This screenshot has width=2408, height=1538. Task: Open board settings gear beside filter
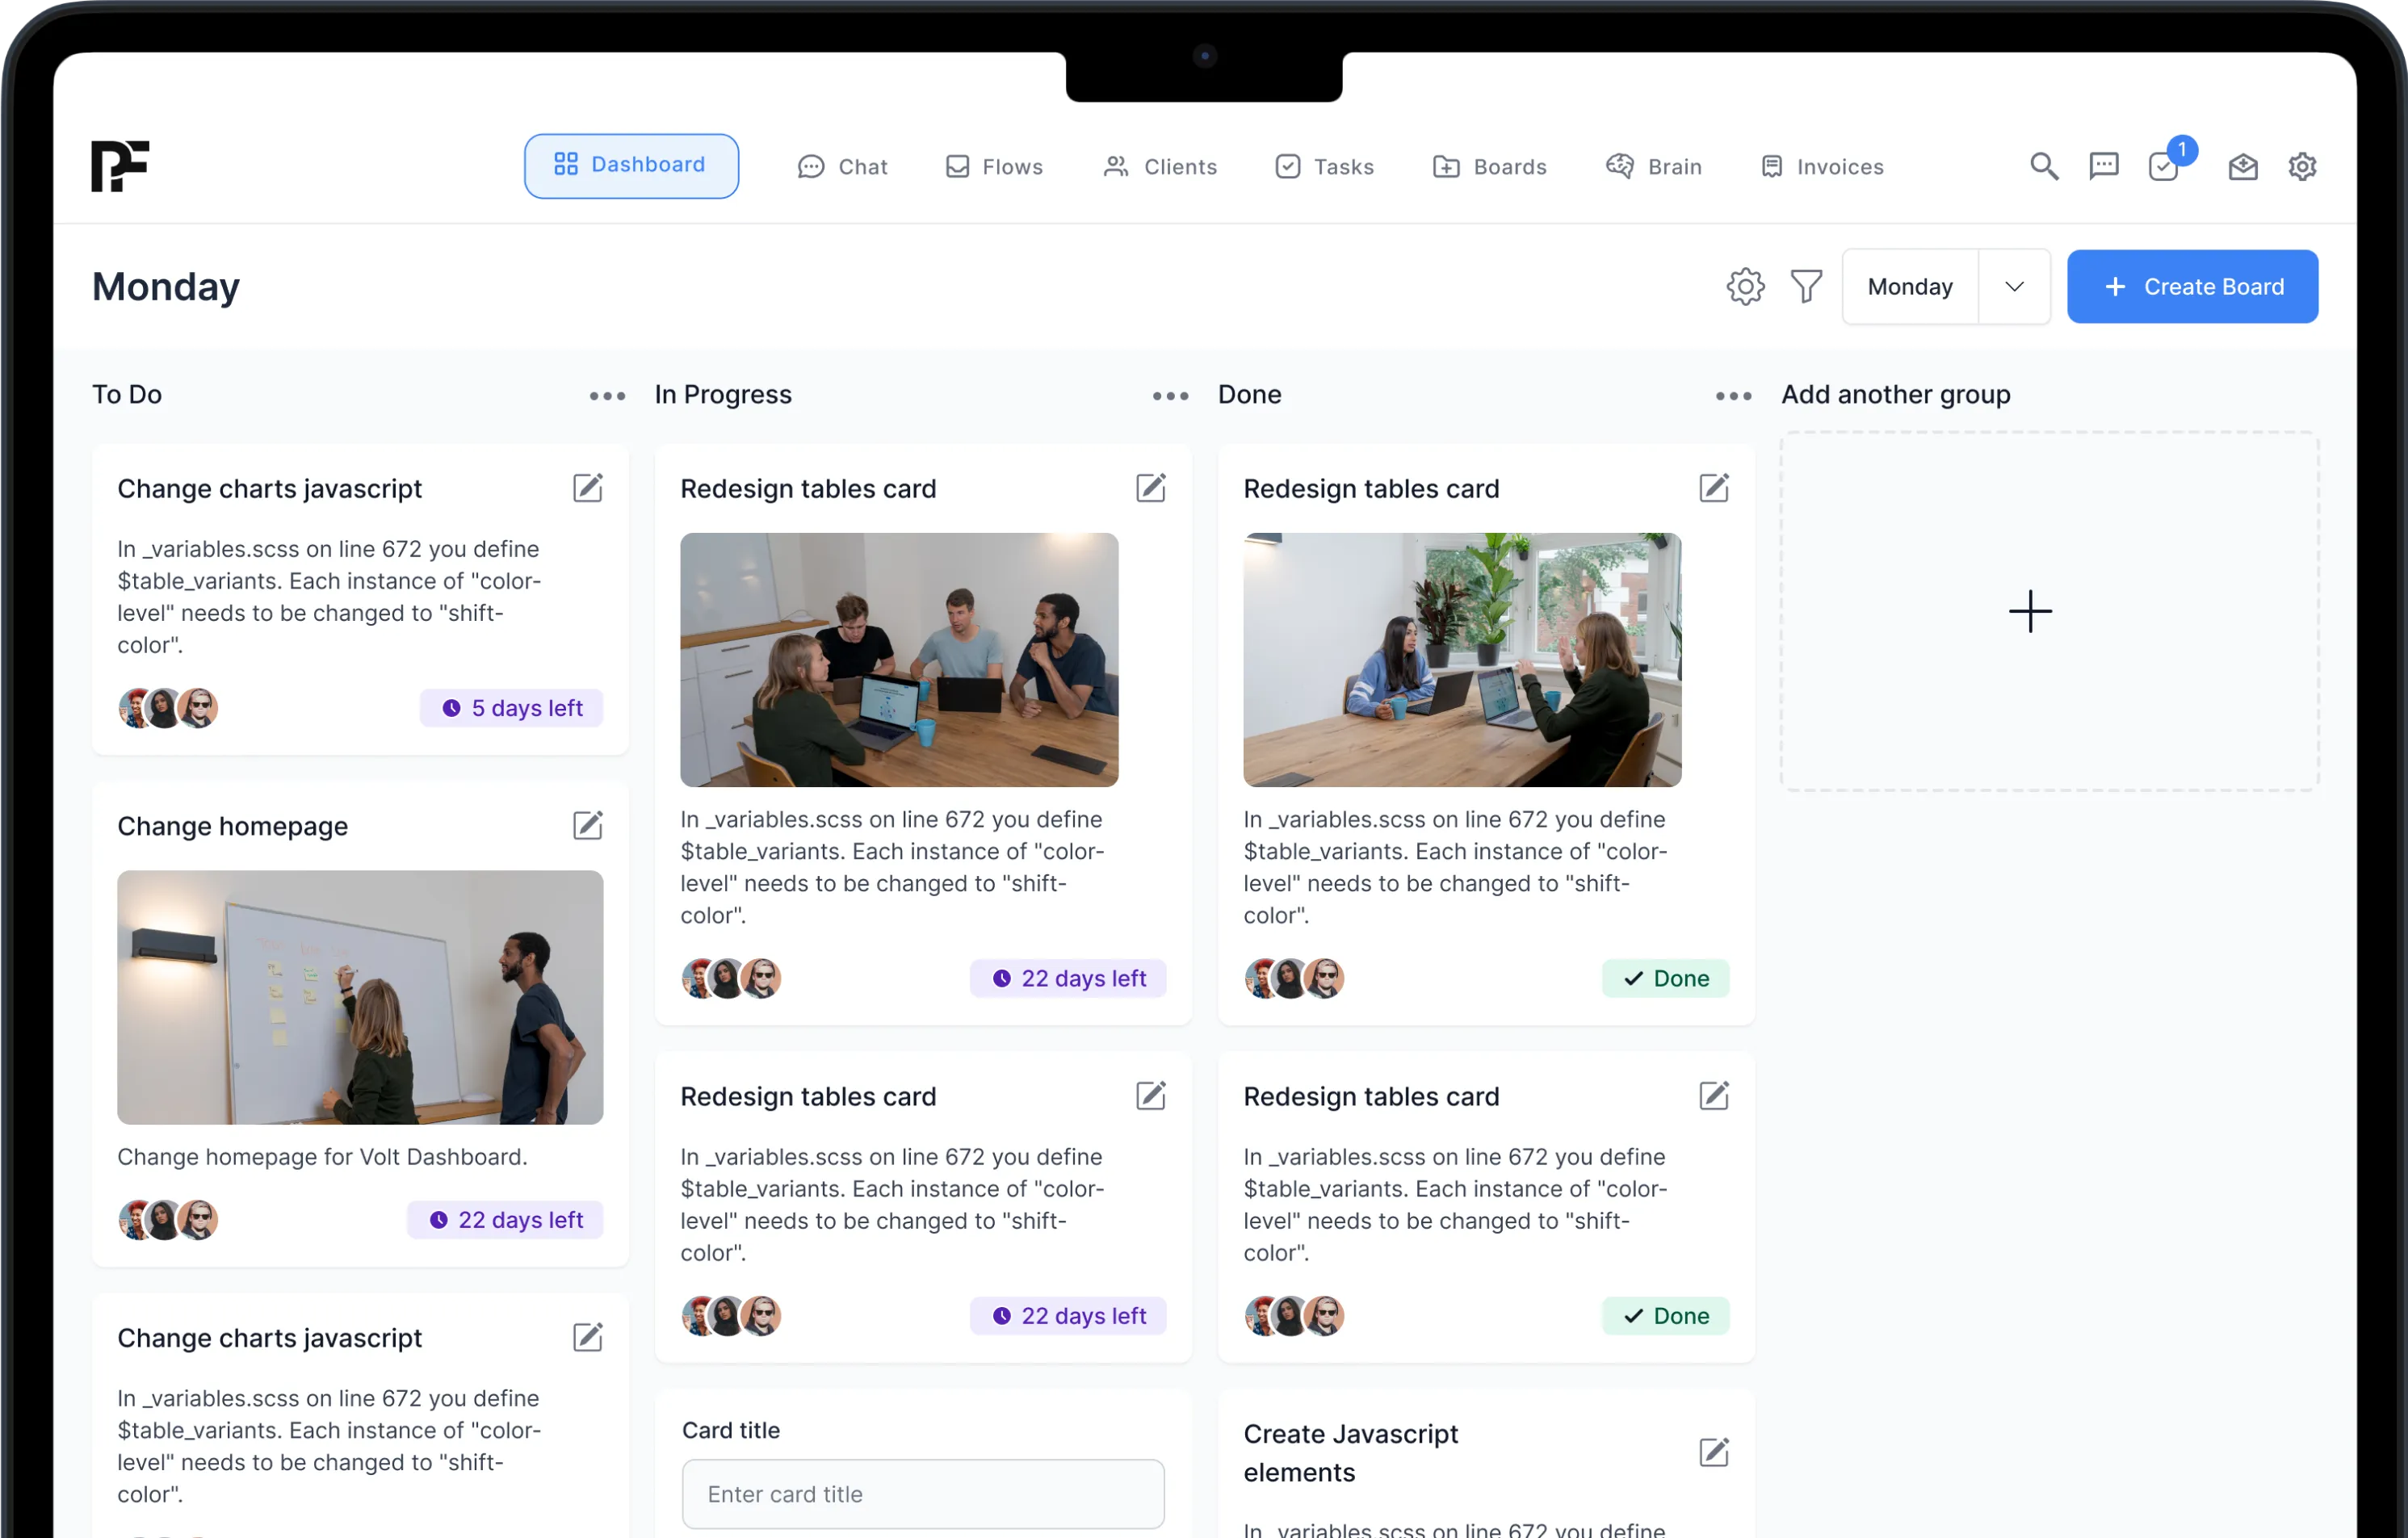[1745, 287]
